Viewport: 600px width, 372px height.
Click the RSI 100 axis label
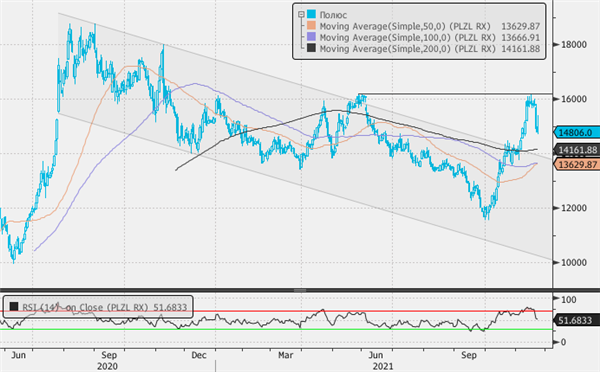pos(569,300)
